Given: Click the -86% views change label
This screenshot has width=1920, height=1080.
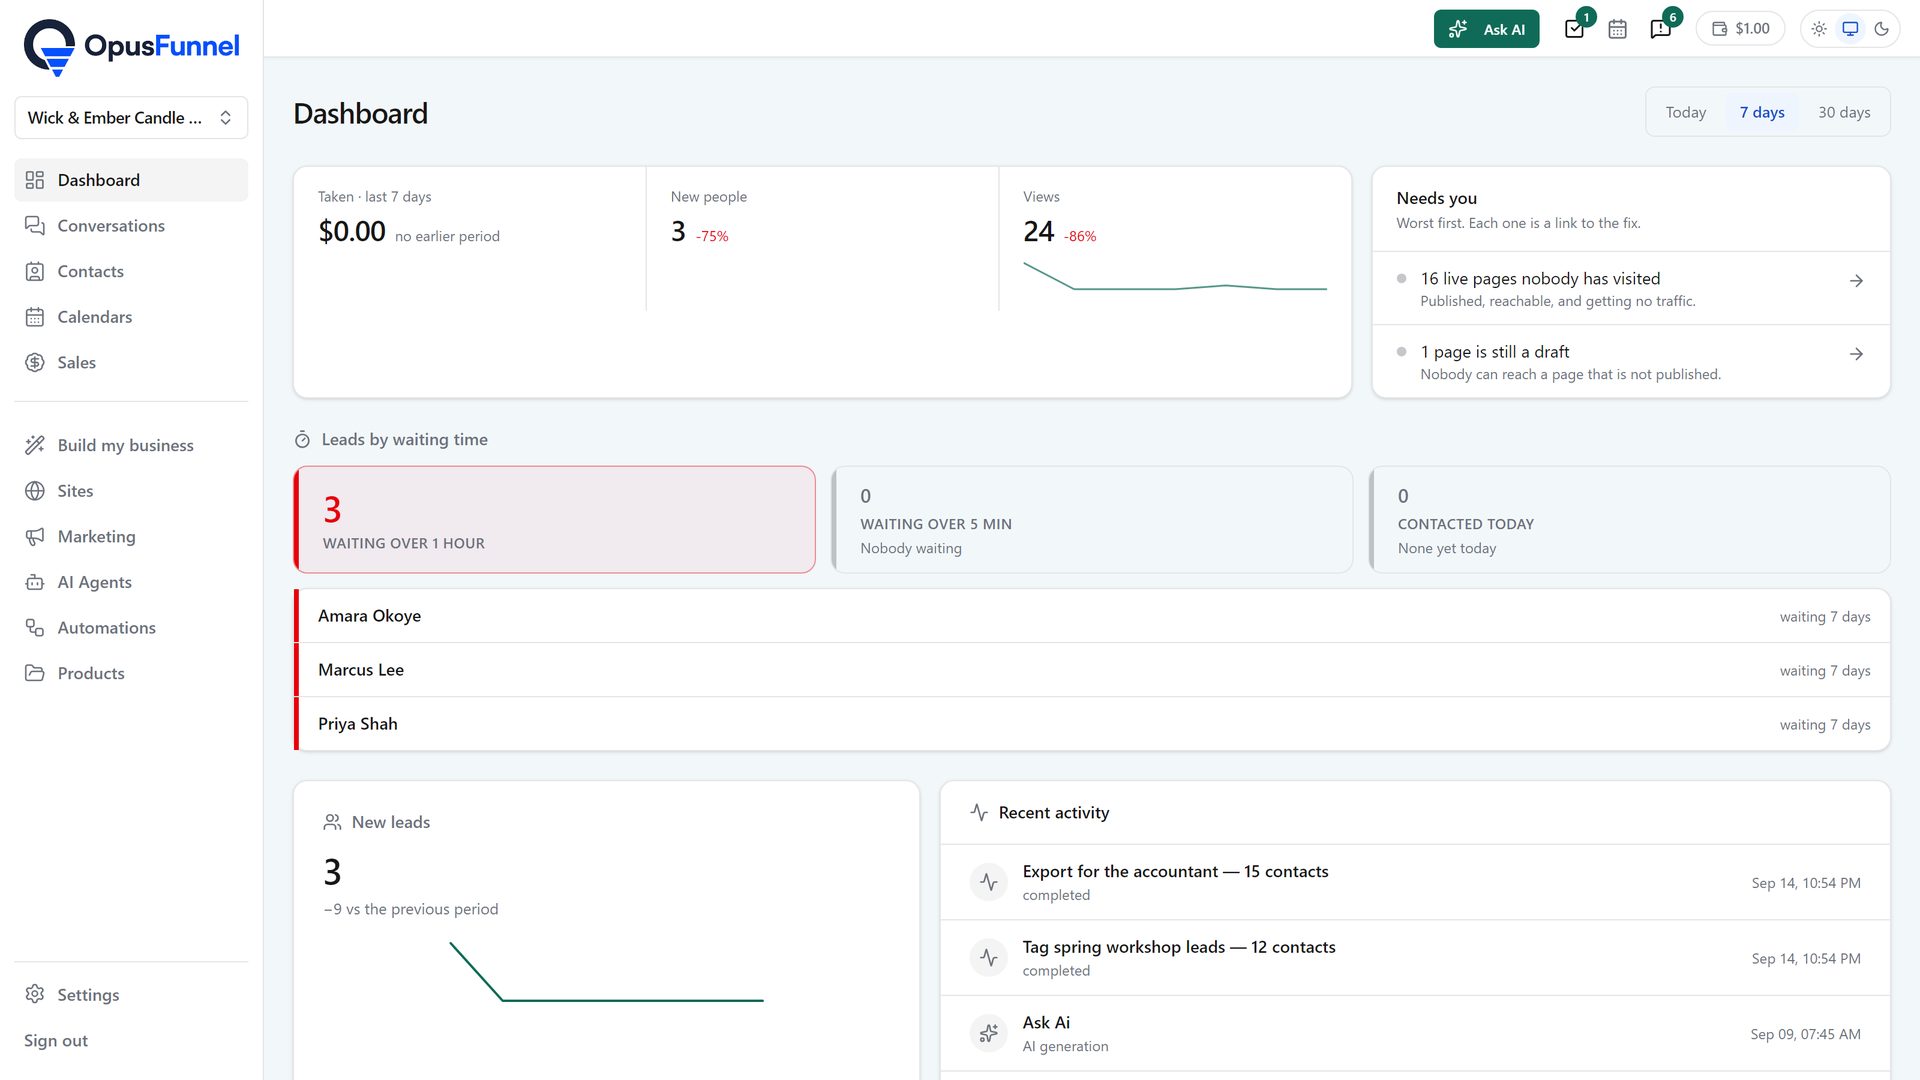Looking at the screenshot, I should click(x=1080, y=237).
